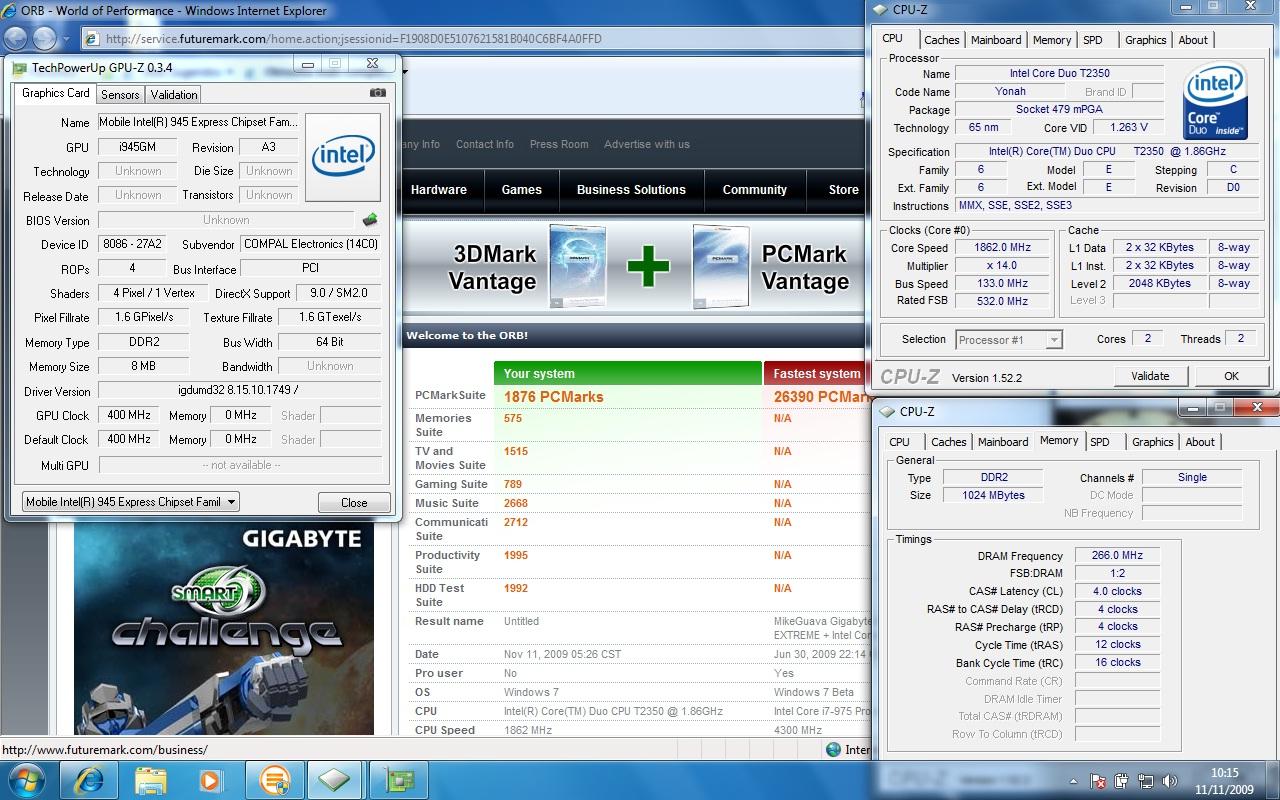
Task: Open the volume speaker tray icon
Action: pyautogui.click(x=1170, y=782)
